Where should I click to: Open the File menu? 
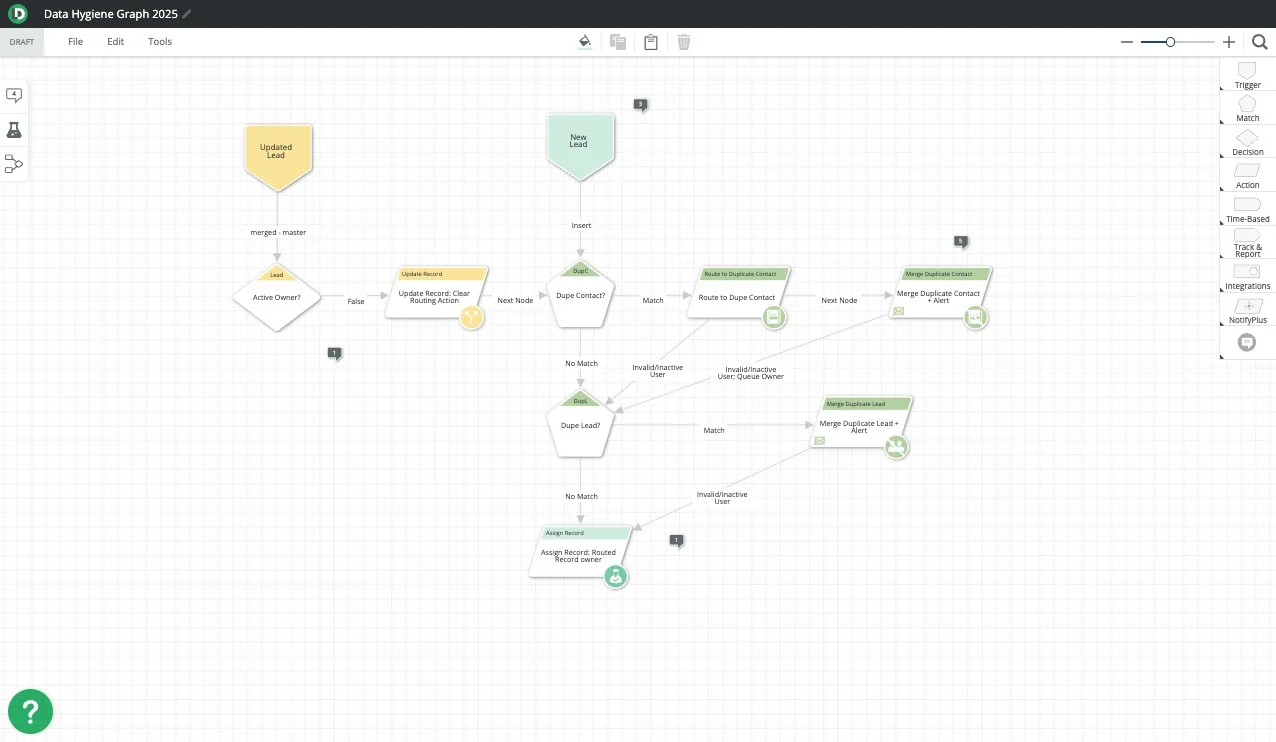75,42
